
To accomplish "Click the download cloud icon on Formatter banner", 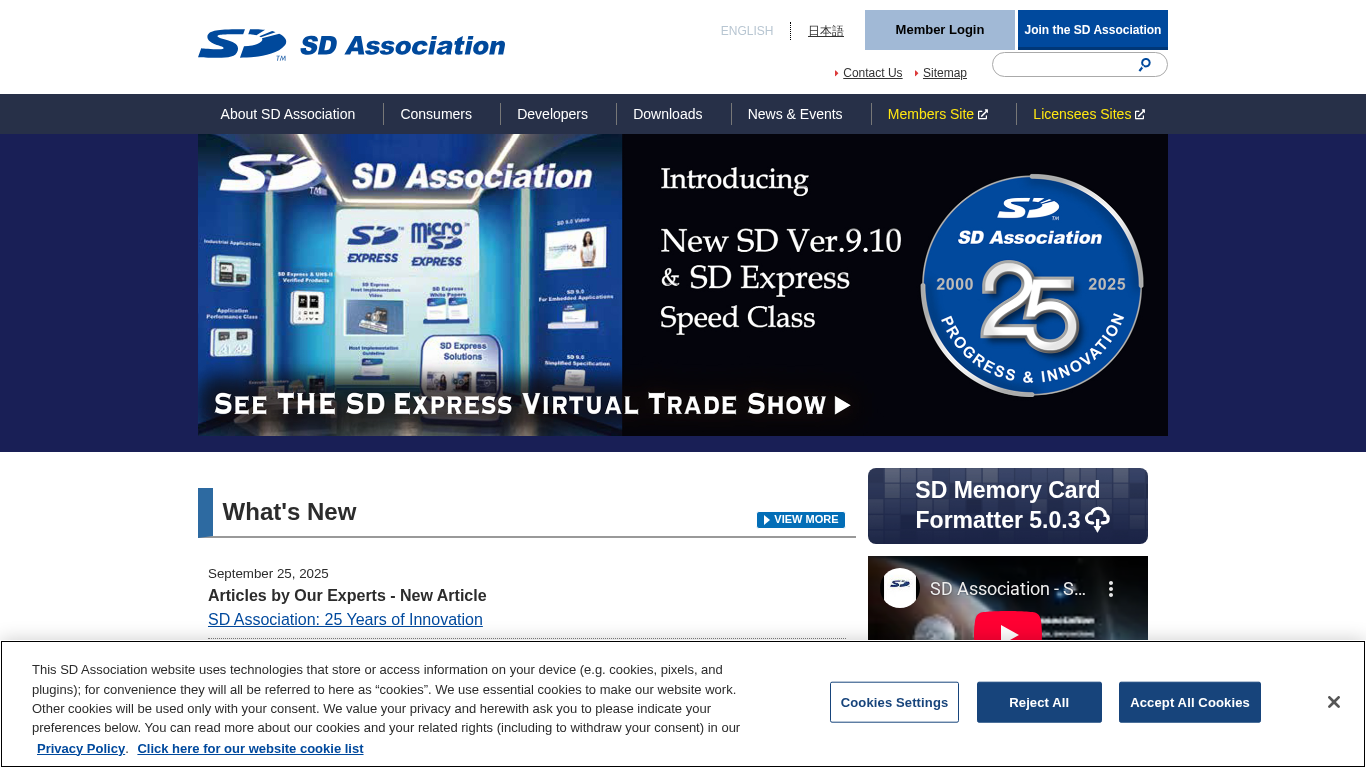I will [x=1098, y=520].
